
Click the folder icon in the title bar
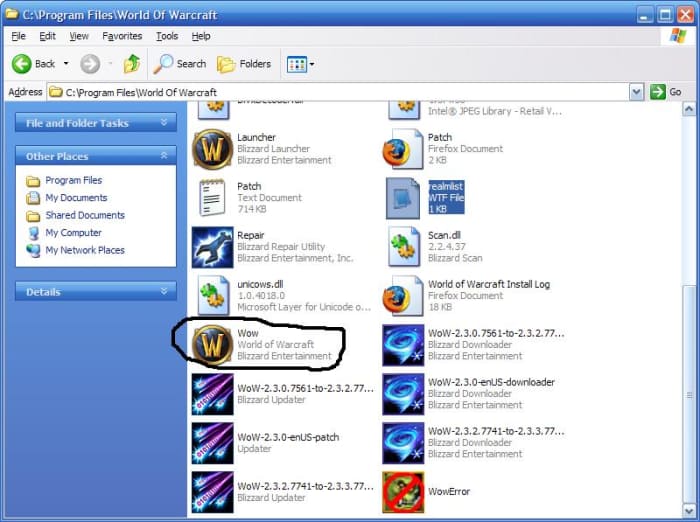(x=11, y=14)
